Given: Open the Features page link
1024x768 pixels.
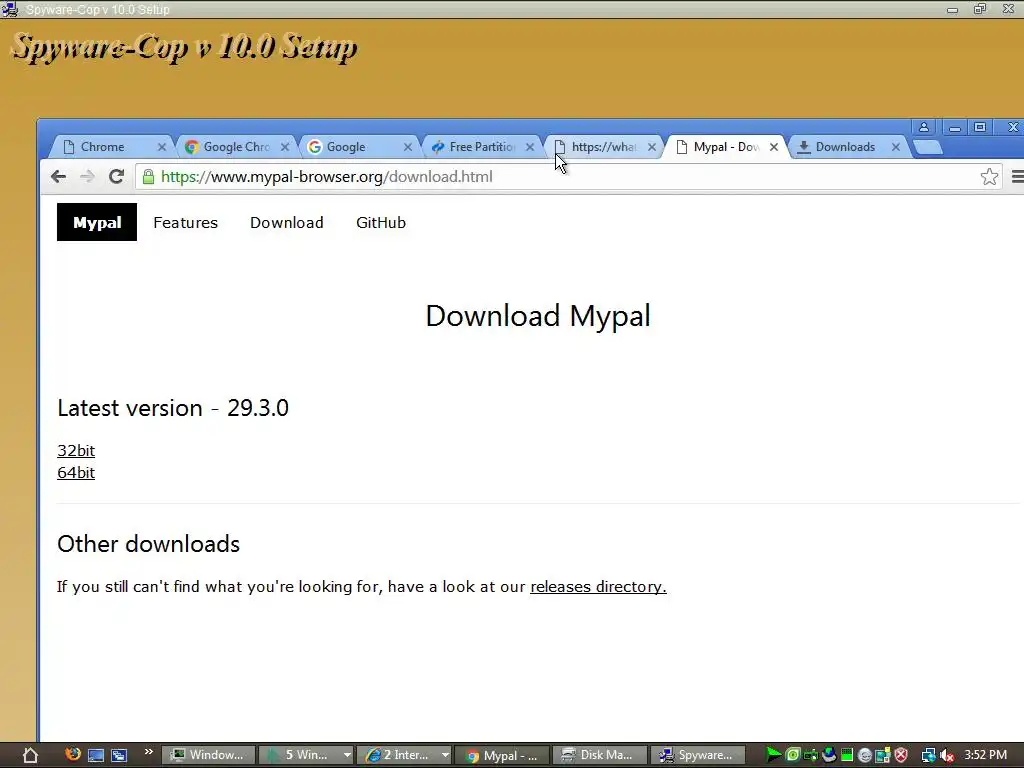Looking at the screenshot, I should point(185,223).
